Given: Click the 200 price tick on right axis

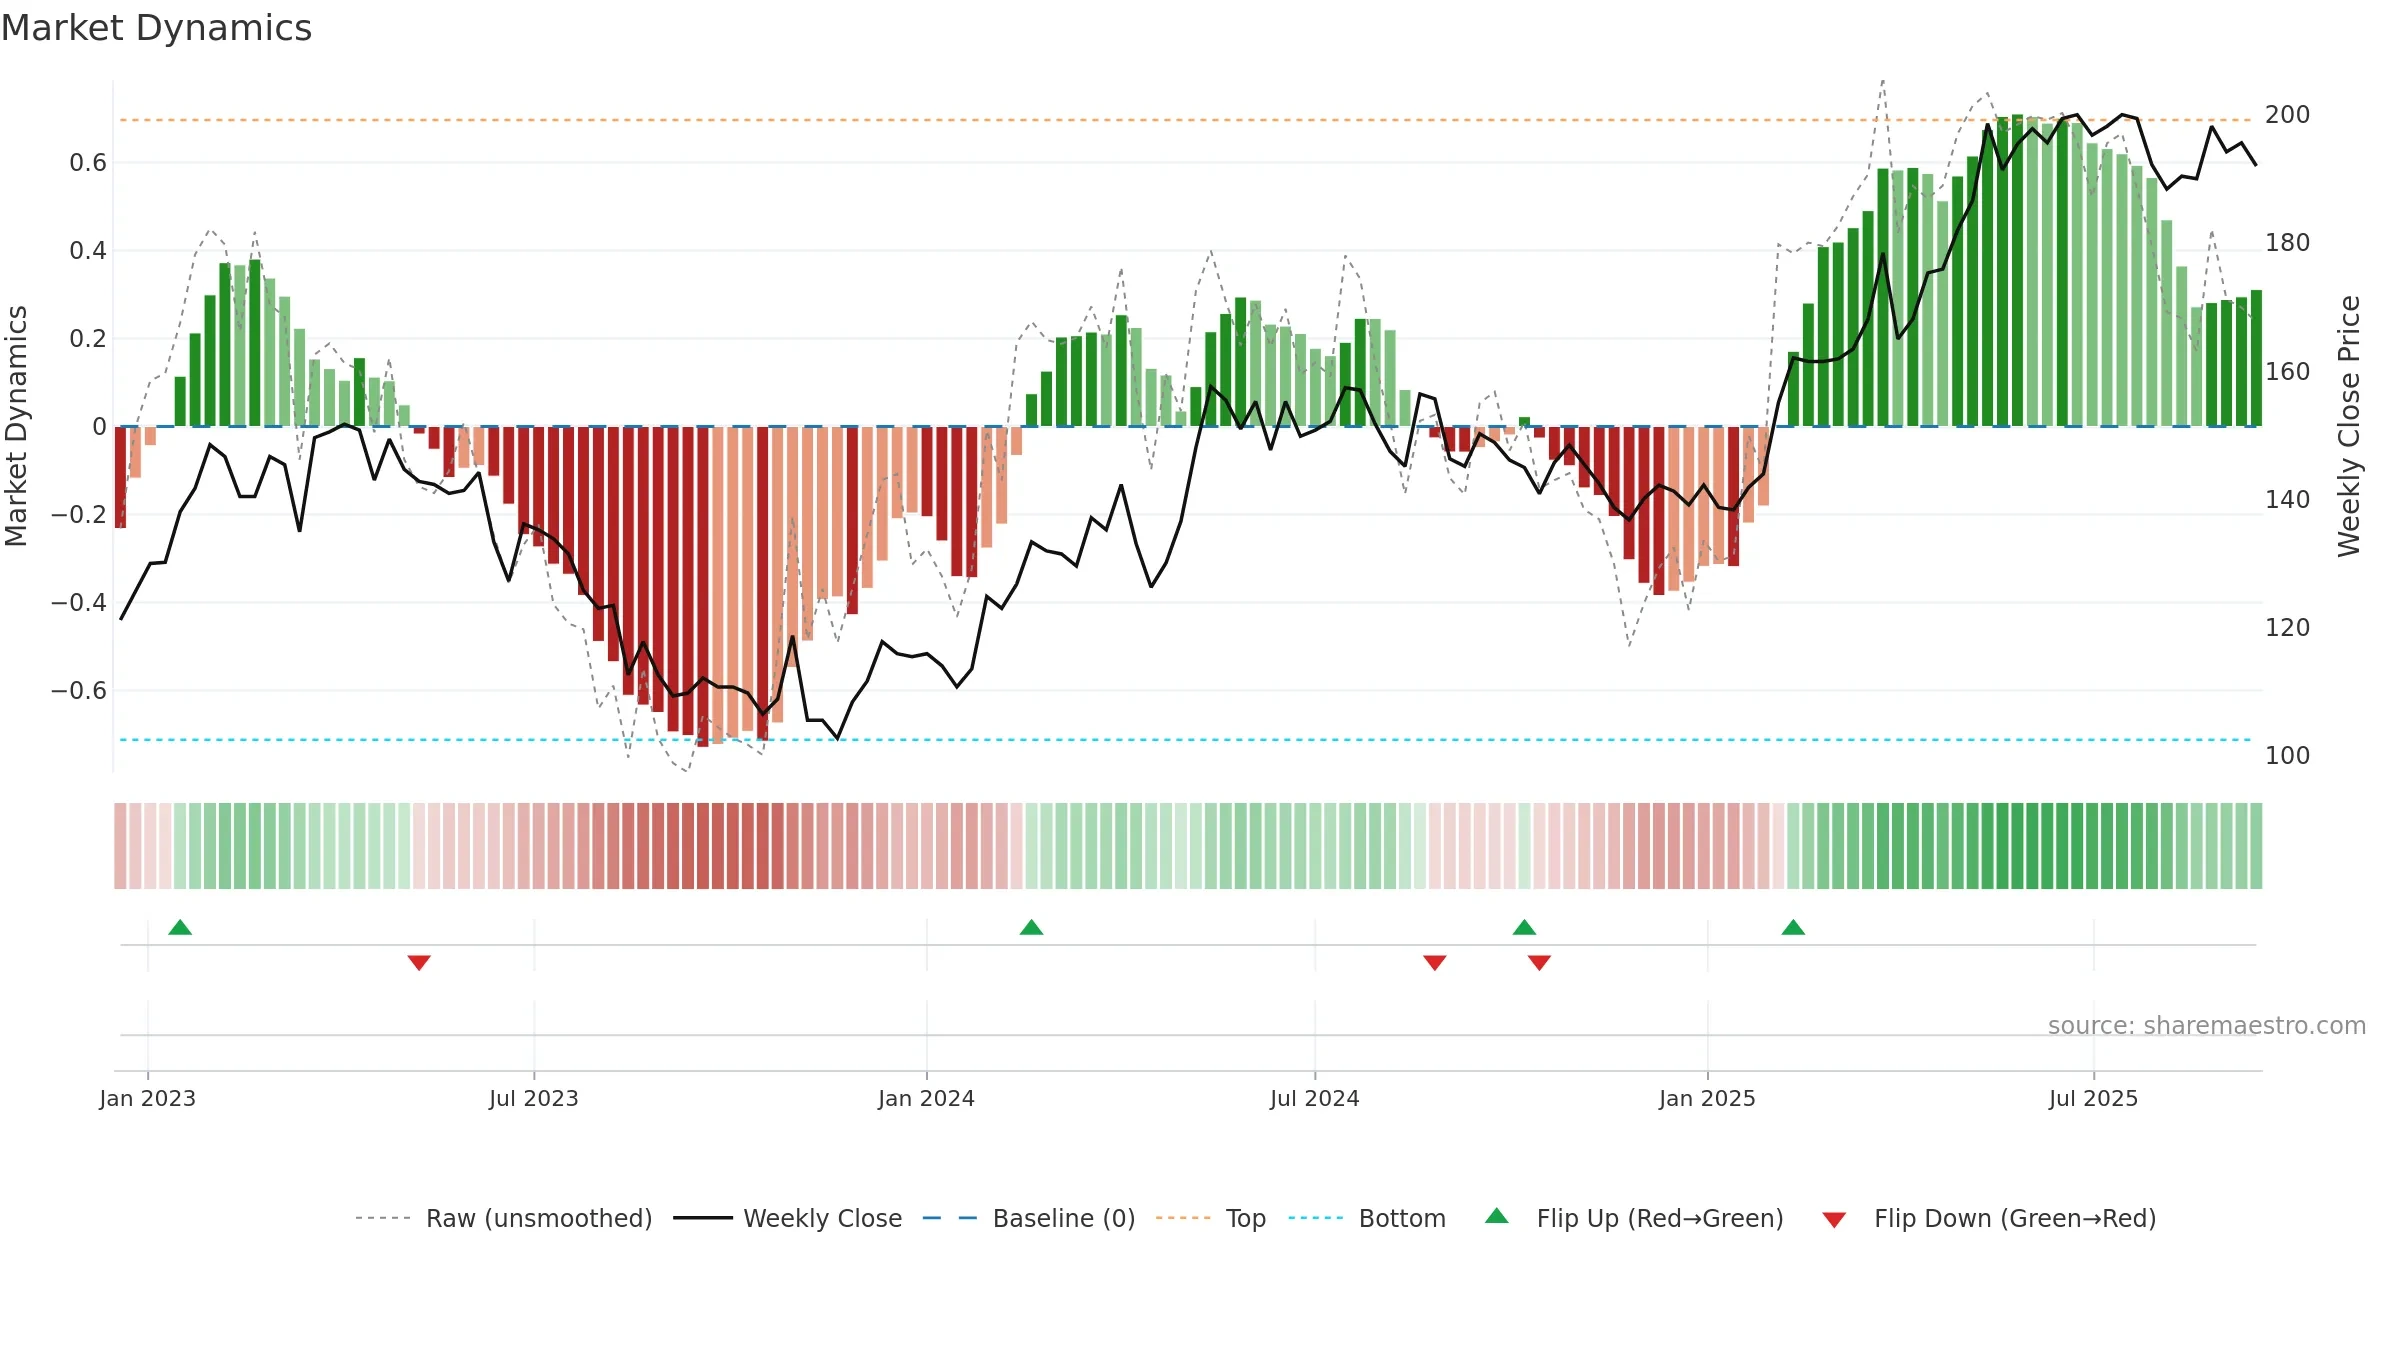Looking at the screenshot, I should (x=2288, y=115).
